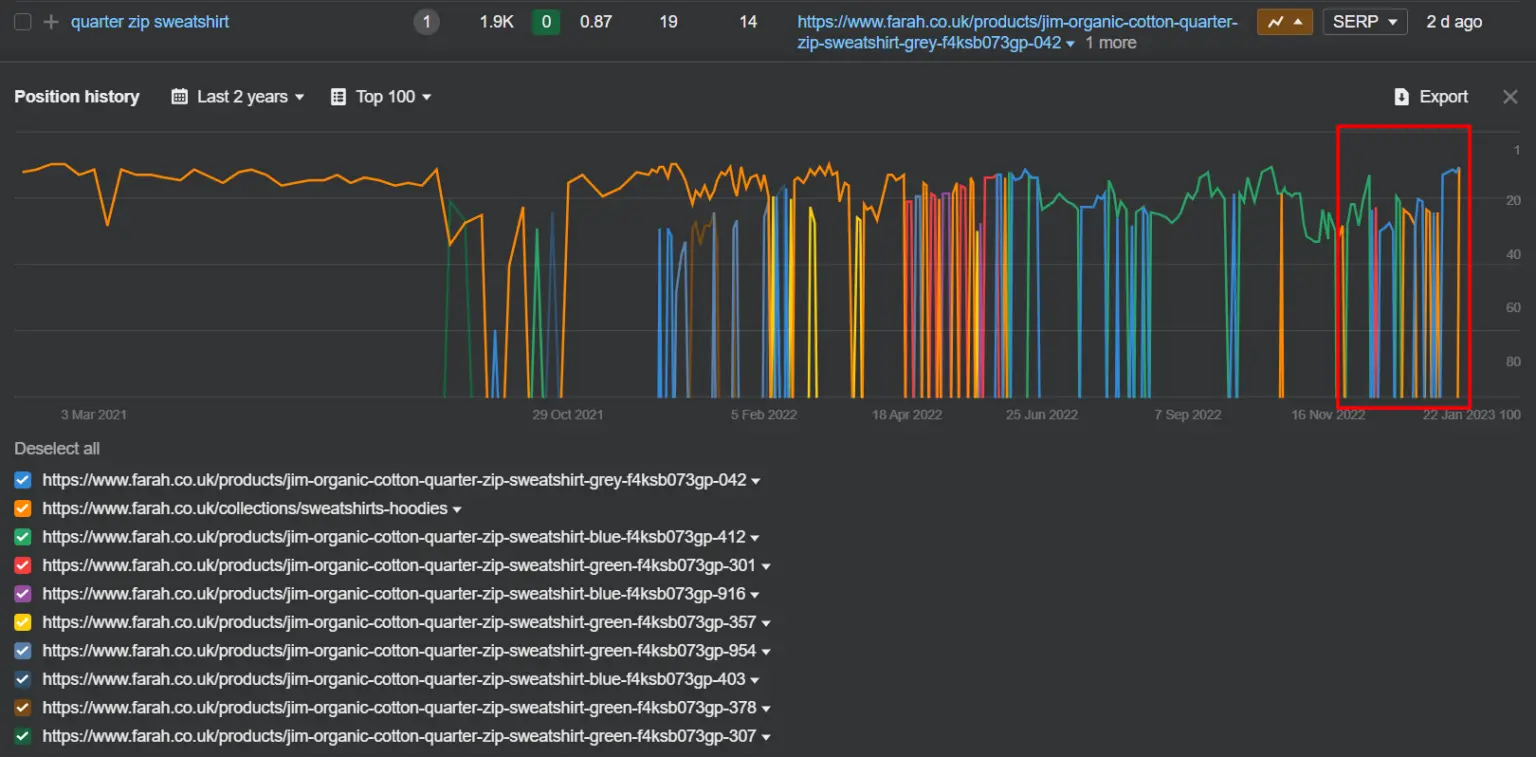
Task: Click Deselect all
Action: click(x=57, y=449)
